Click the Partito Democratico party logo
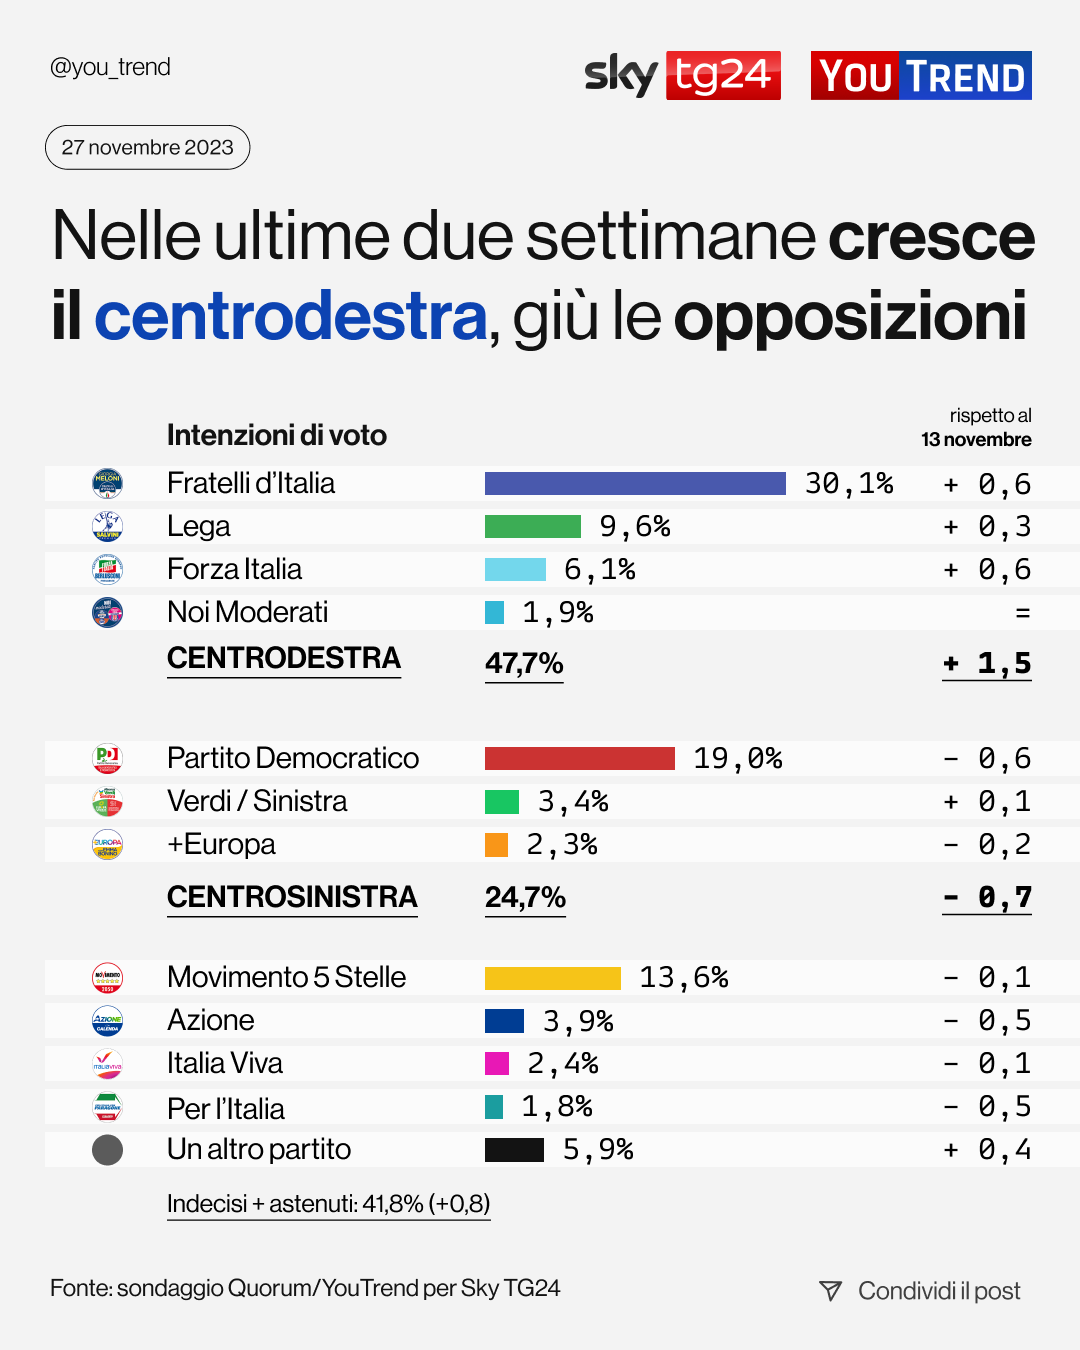 tap(107, 758)
